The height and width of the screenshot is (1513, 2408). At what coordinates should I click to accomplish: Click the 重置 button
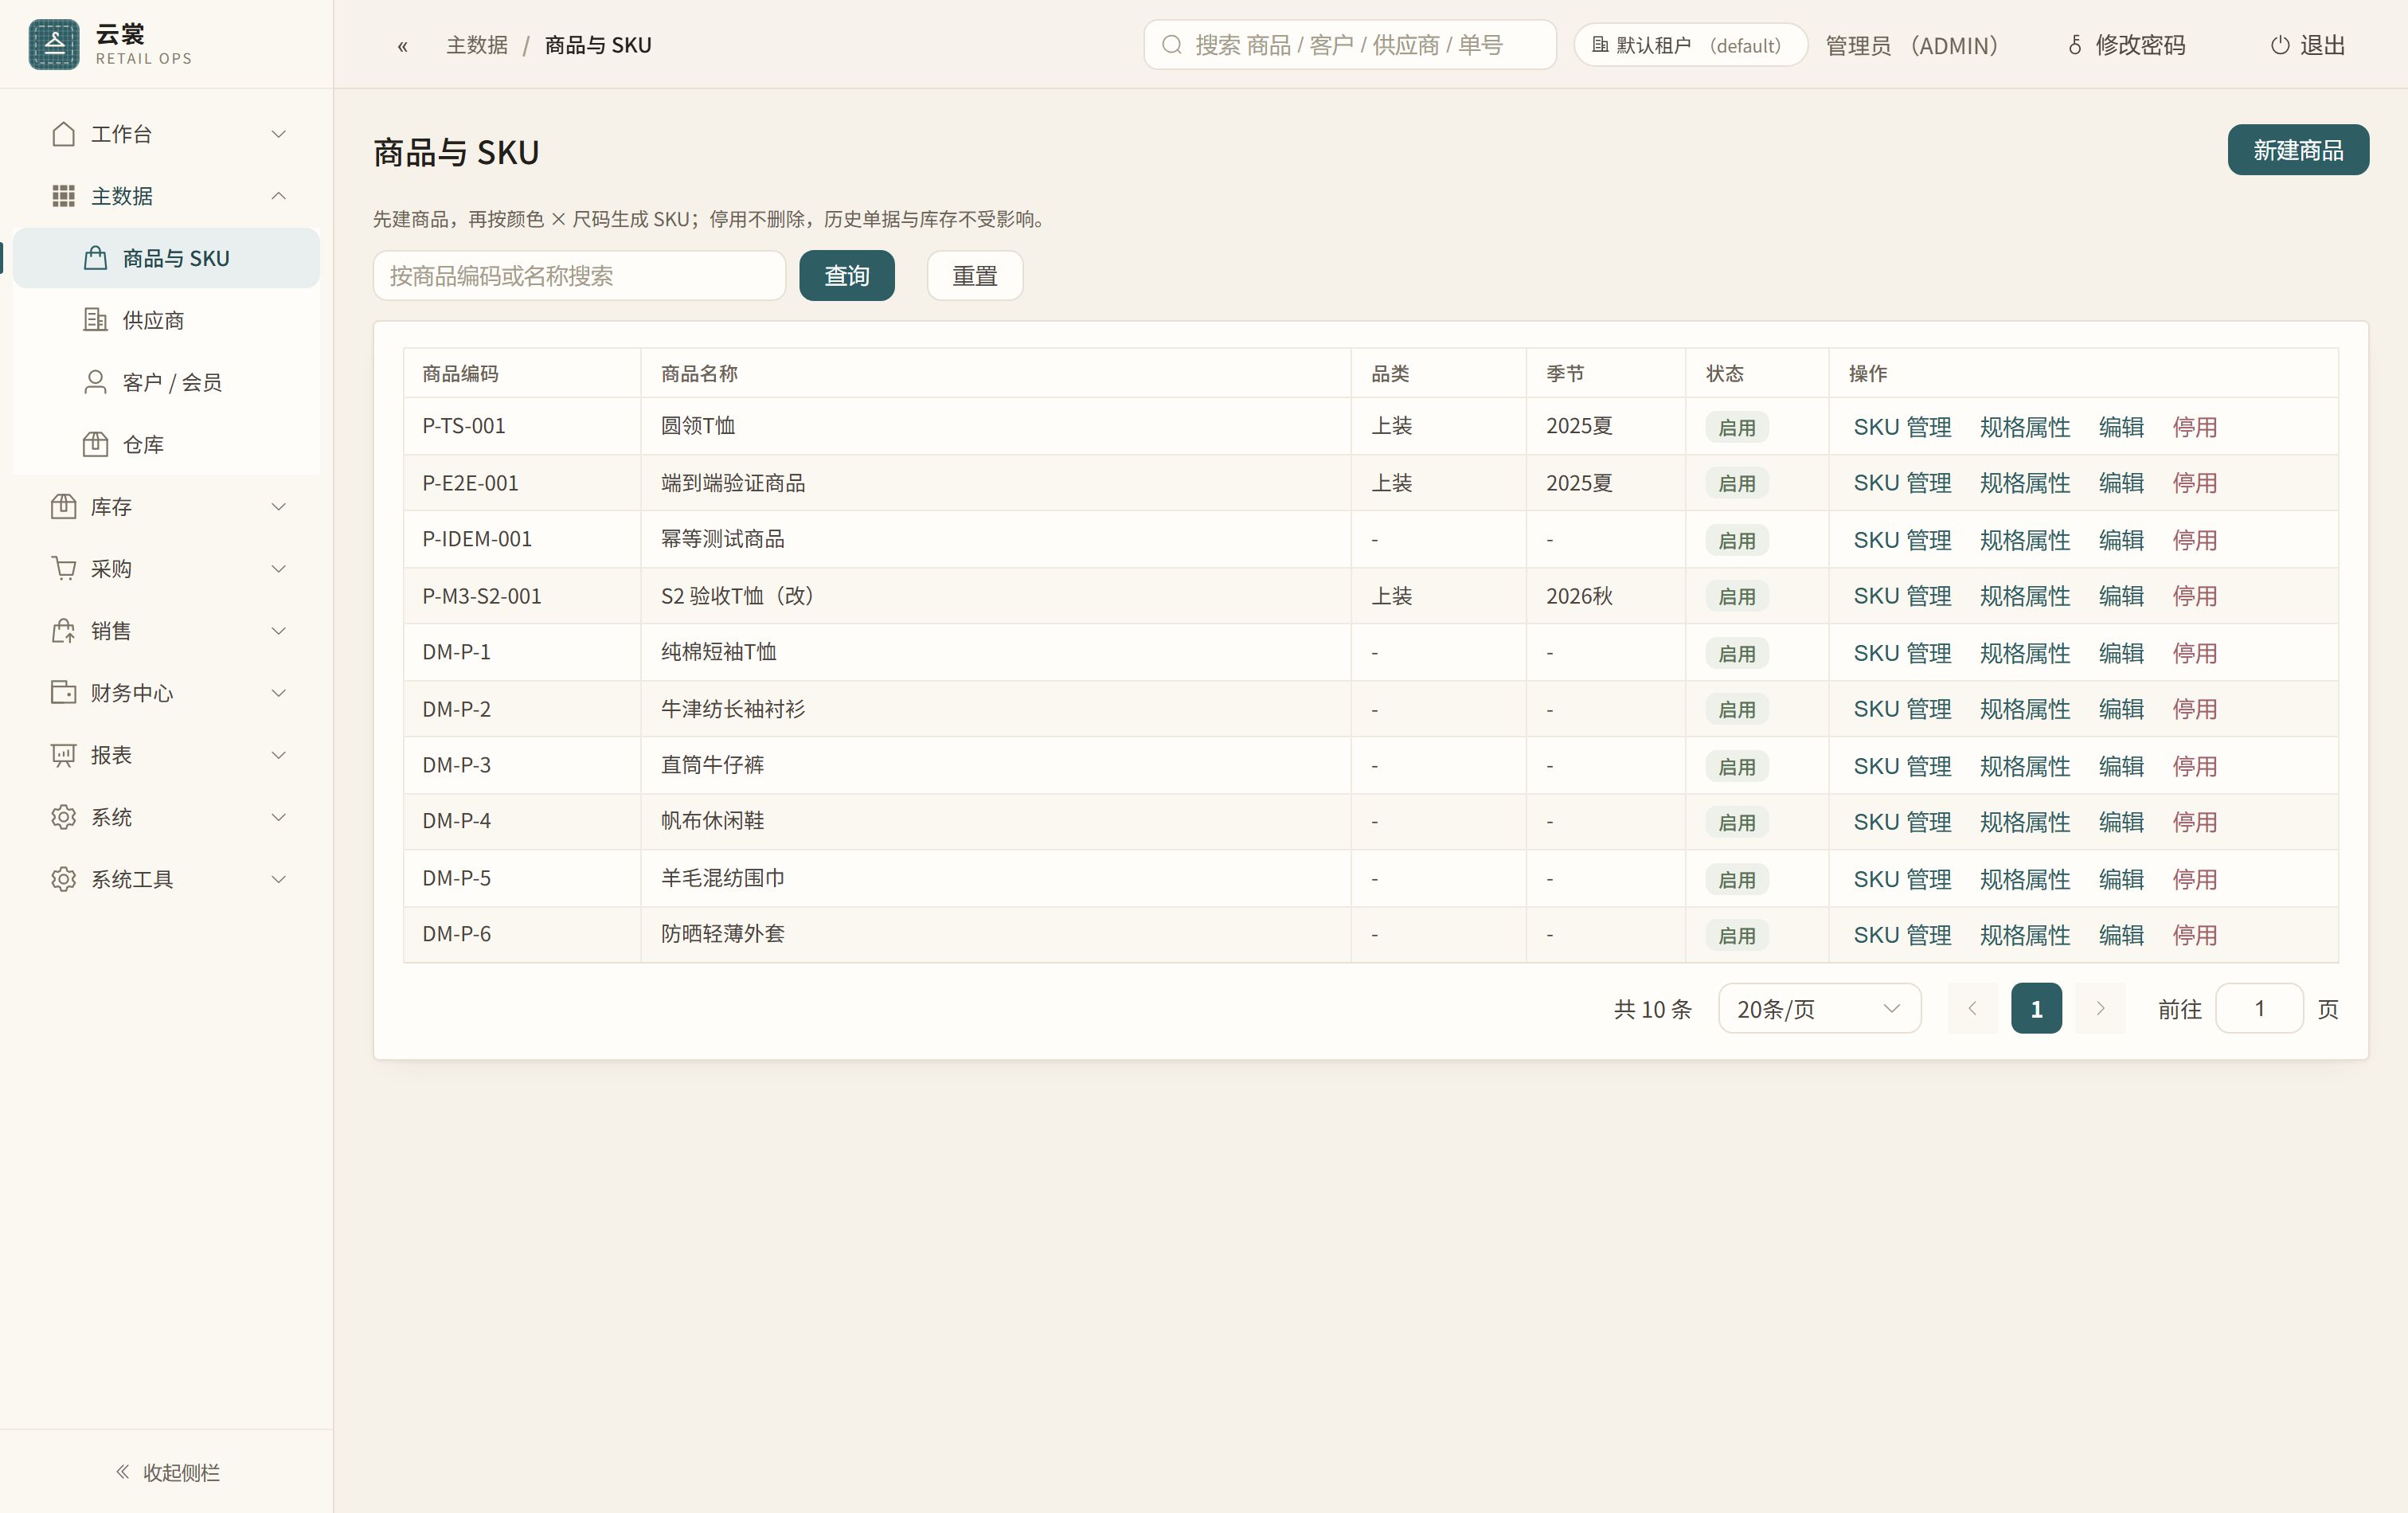[x=975, y=276]
